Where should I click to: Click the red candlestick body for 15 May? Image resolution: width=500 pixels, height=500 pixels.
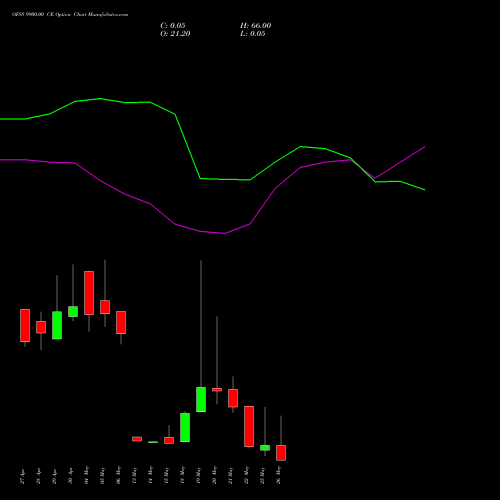169,440
